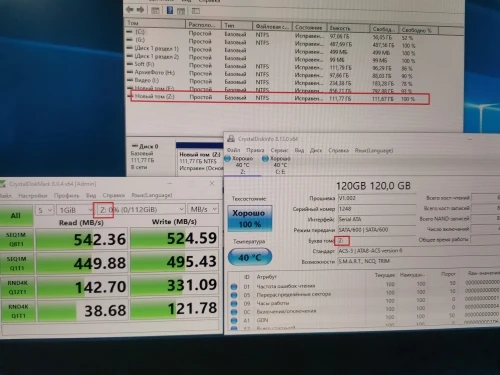The image size is (500, 375).
Task: Click the forward arrow in Disk Management toolbar
Action: pyautogui.click(x=141, y=10)
